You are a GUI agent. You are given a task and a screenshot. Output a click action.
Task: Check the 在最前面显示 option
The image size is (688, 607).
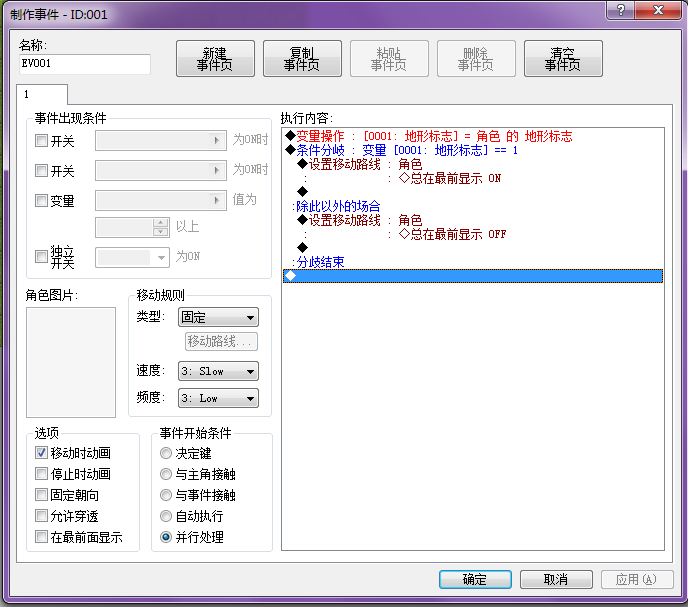pos(41,536)
